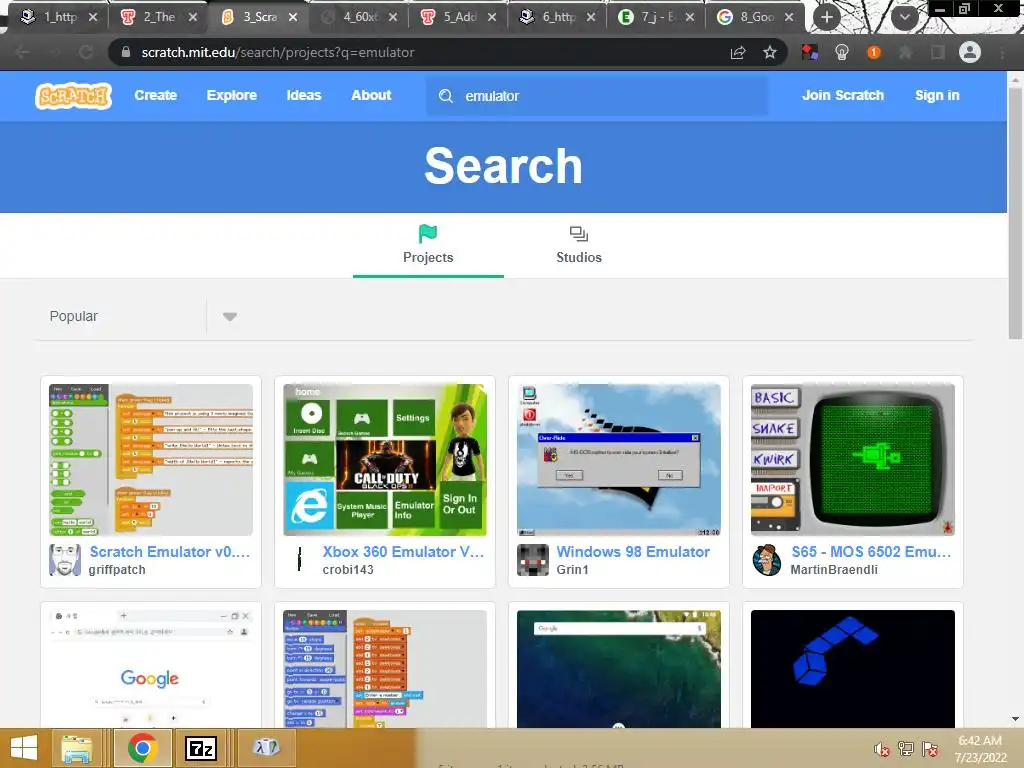This screenshot has height=768, width=1024.
Task: Click the red-blue extension icon
Action: point(810,52)
